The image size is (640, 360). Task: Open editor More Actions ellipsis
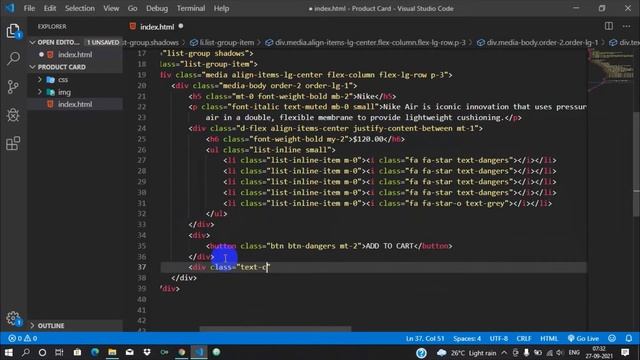(x=627, y=27)
